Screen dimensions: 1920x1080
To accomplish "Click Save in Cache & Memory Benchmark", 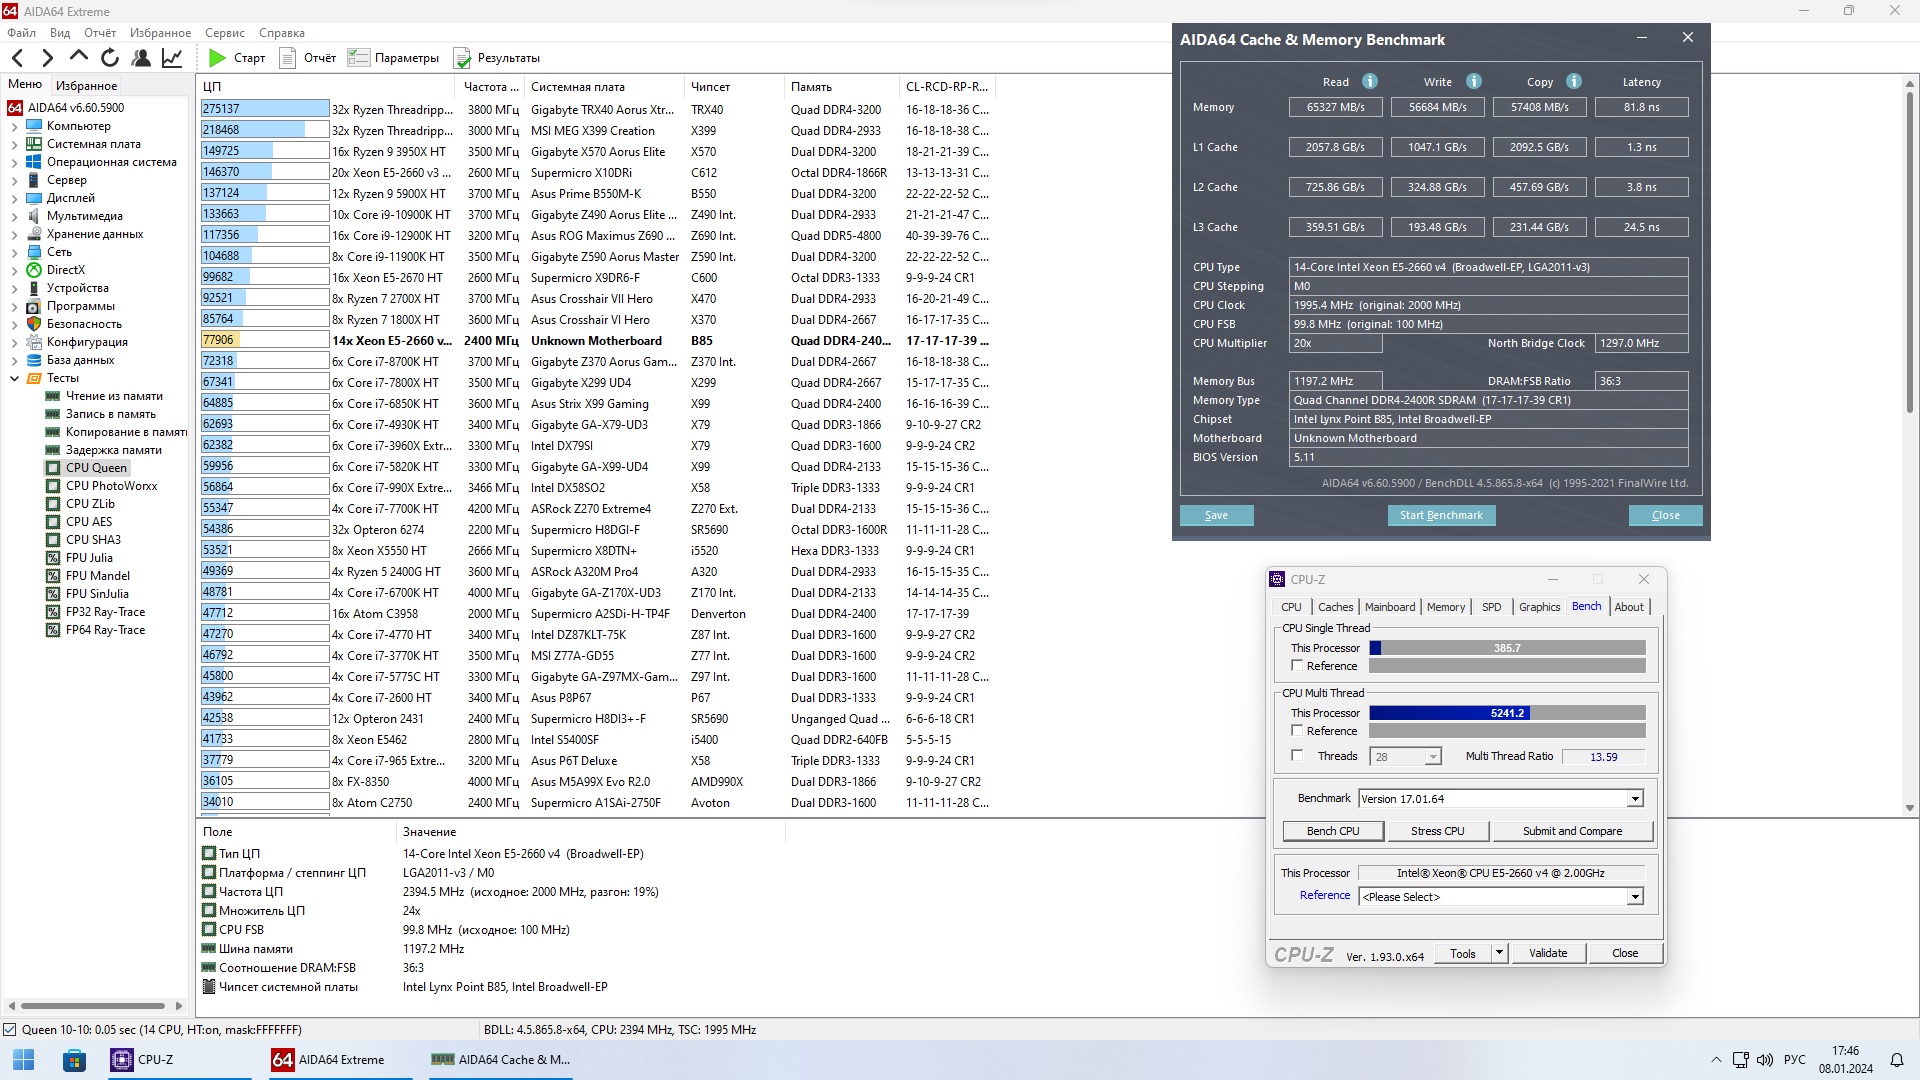I will [x=1216, y=515].
